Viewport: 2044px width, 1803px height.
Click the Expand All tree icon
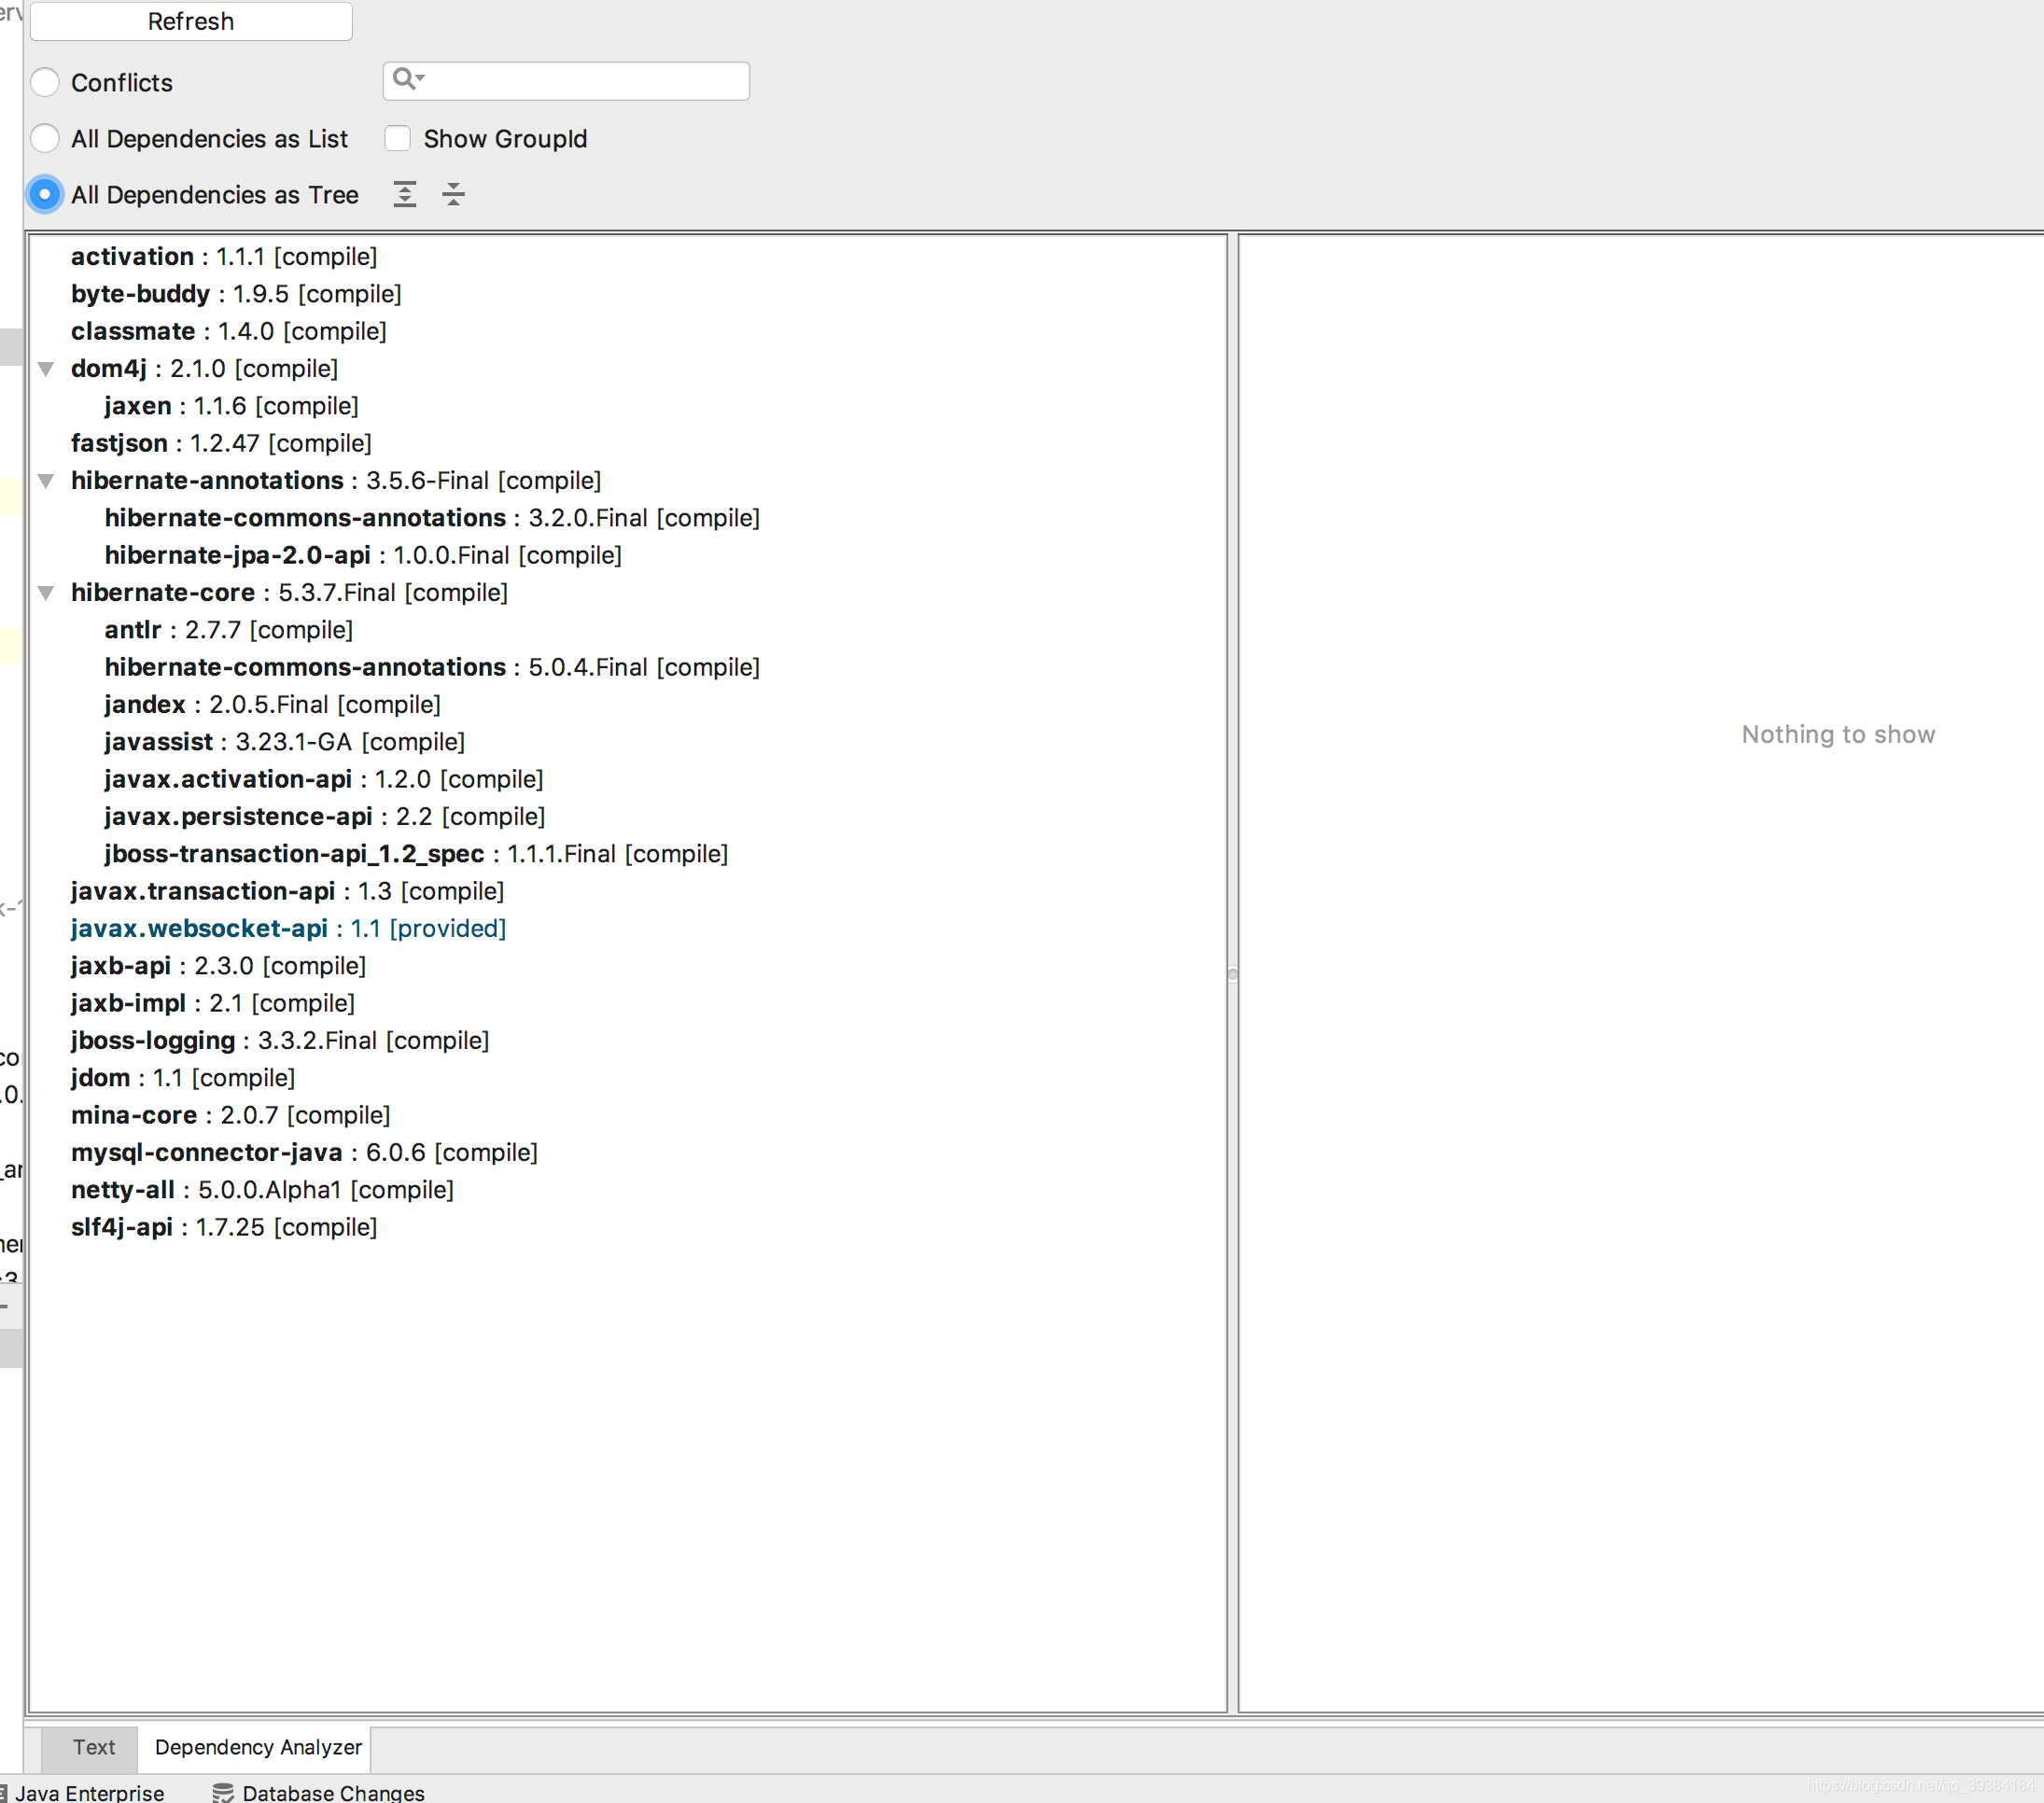(404, 194)
